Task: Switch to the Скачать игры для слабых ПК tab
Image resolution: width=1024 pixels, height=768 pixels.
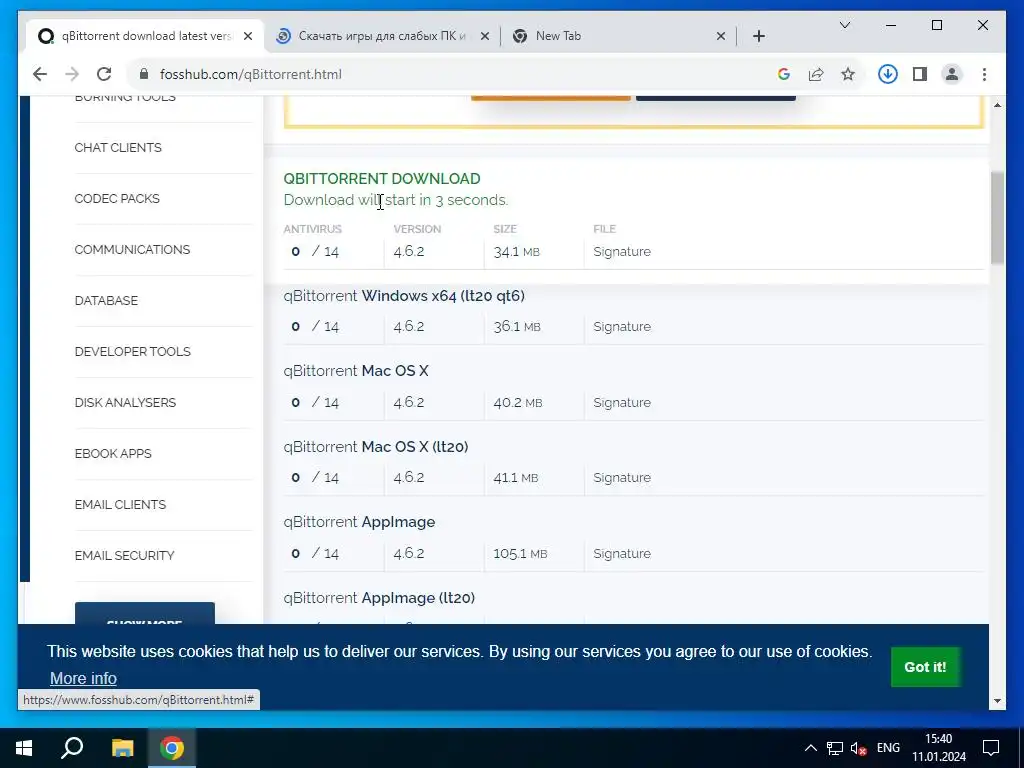Action: tap(382, 36)
